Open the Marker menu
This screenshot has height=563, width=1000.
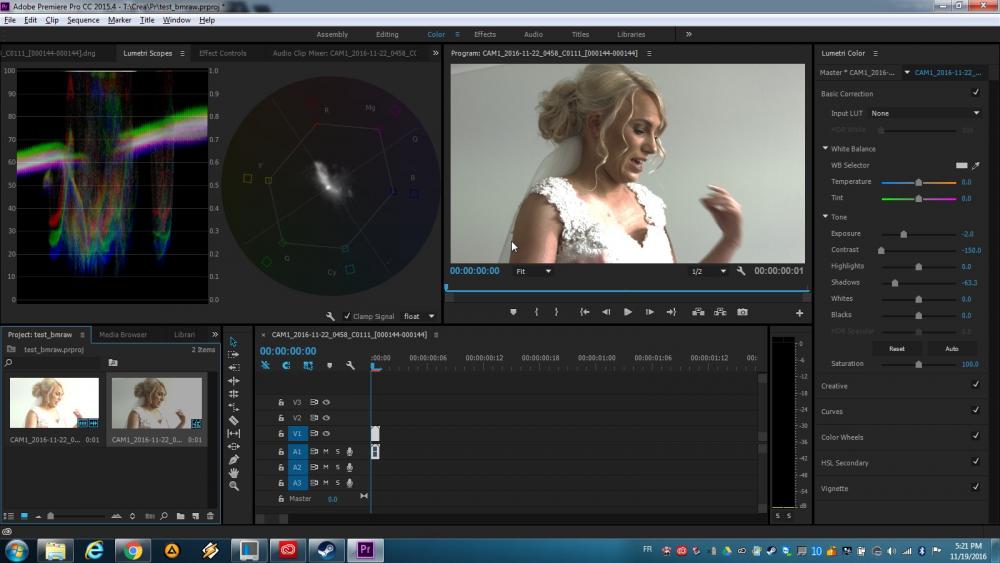tap(119, 20)
